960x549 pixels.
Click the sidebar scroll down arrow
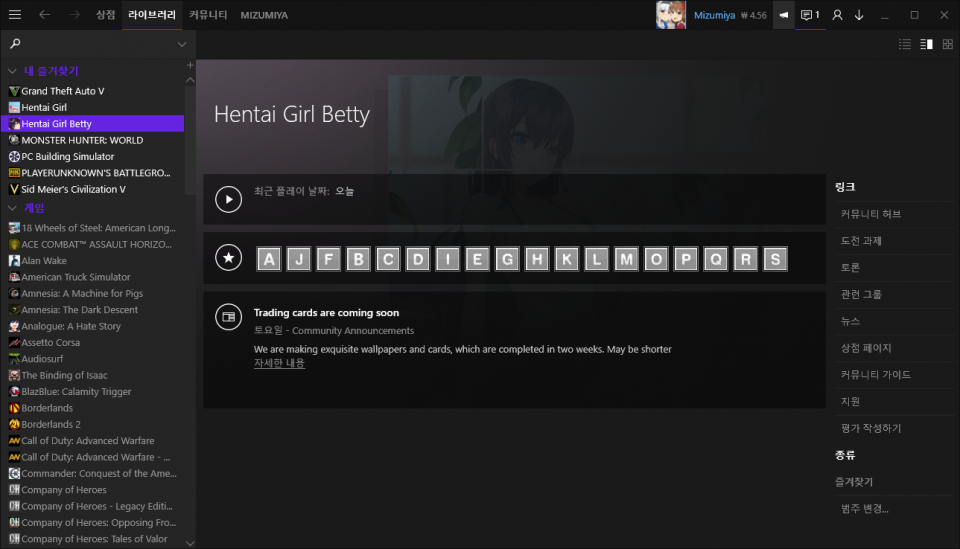pyautogui.click(x=190, y=543)
